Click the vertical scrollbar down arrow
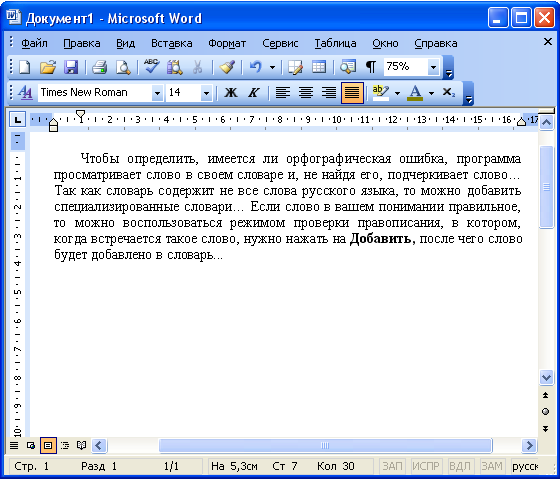 point(546,377)
